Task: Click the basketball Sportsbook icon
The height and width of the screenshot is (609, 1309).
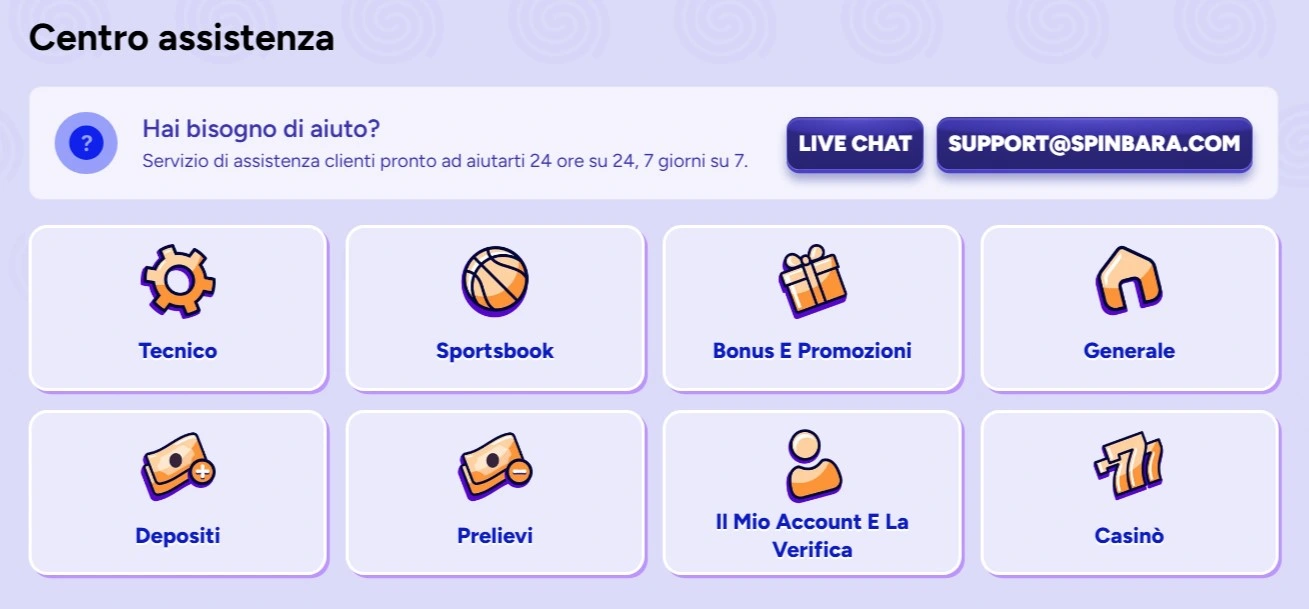Action: pos(495,281)
